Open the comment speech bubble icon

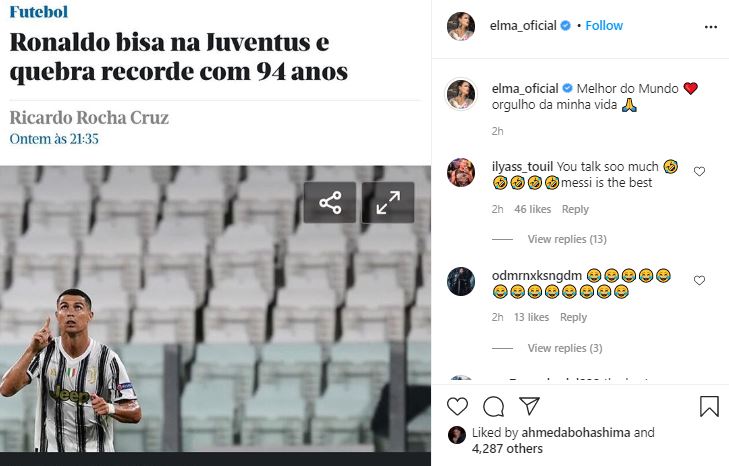coord(493,407)
